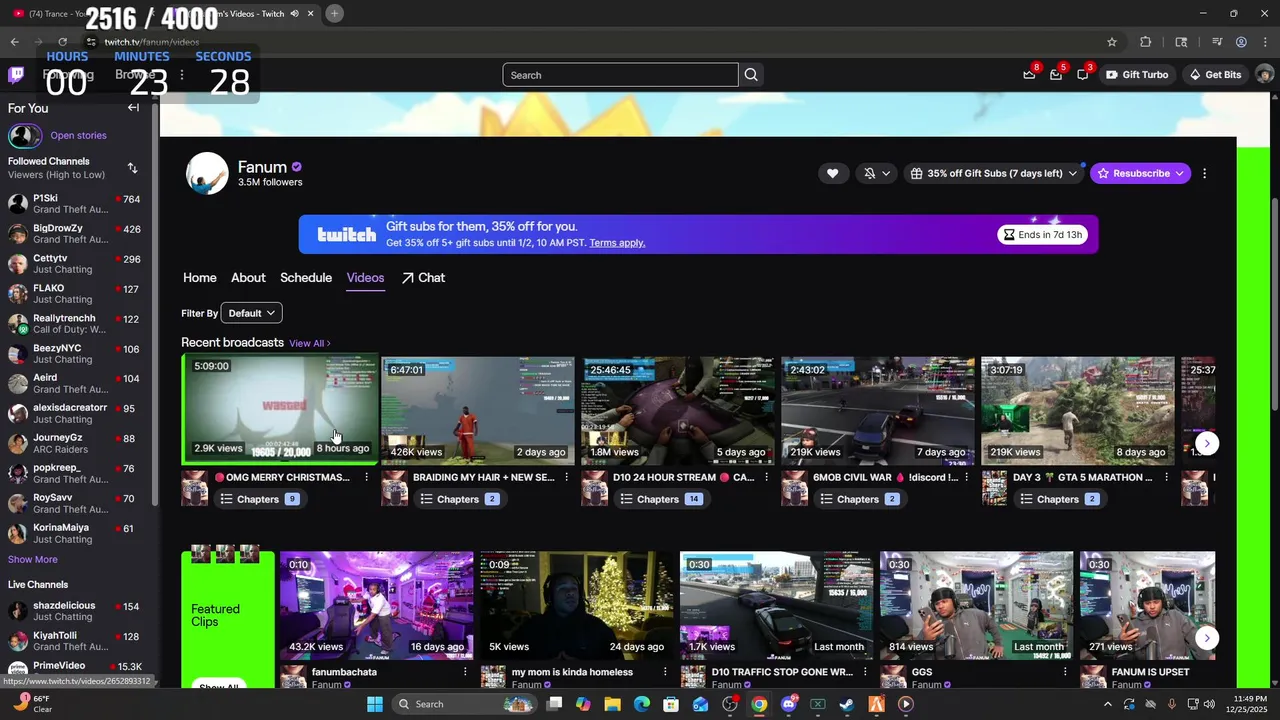Open the Twitch inbox icon

pos(1056,75)
